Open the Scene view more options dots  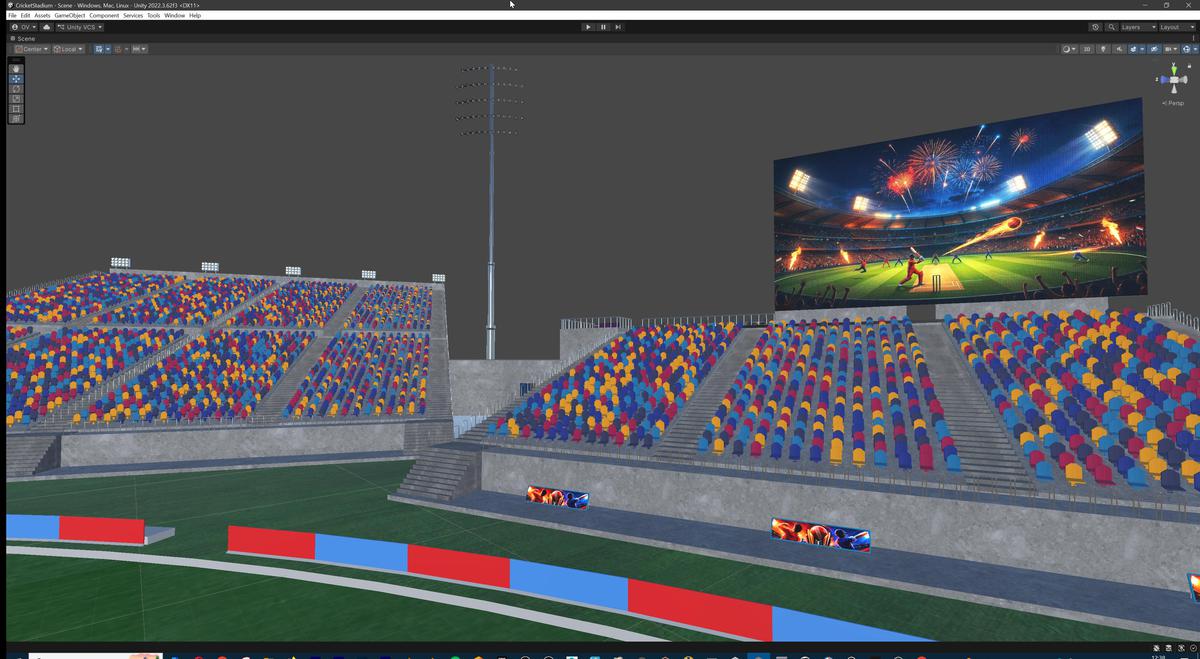coord(1193,38)
